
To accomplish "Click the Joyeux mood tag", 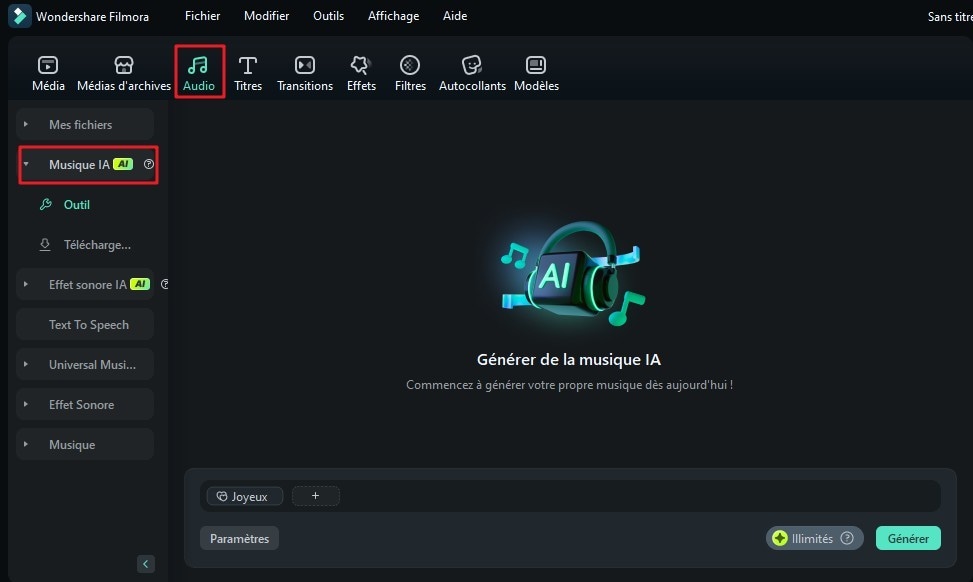I will click(244, 496).
